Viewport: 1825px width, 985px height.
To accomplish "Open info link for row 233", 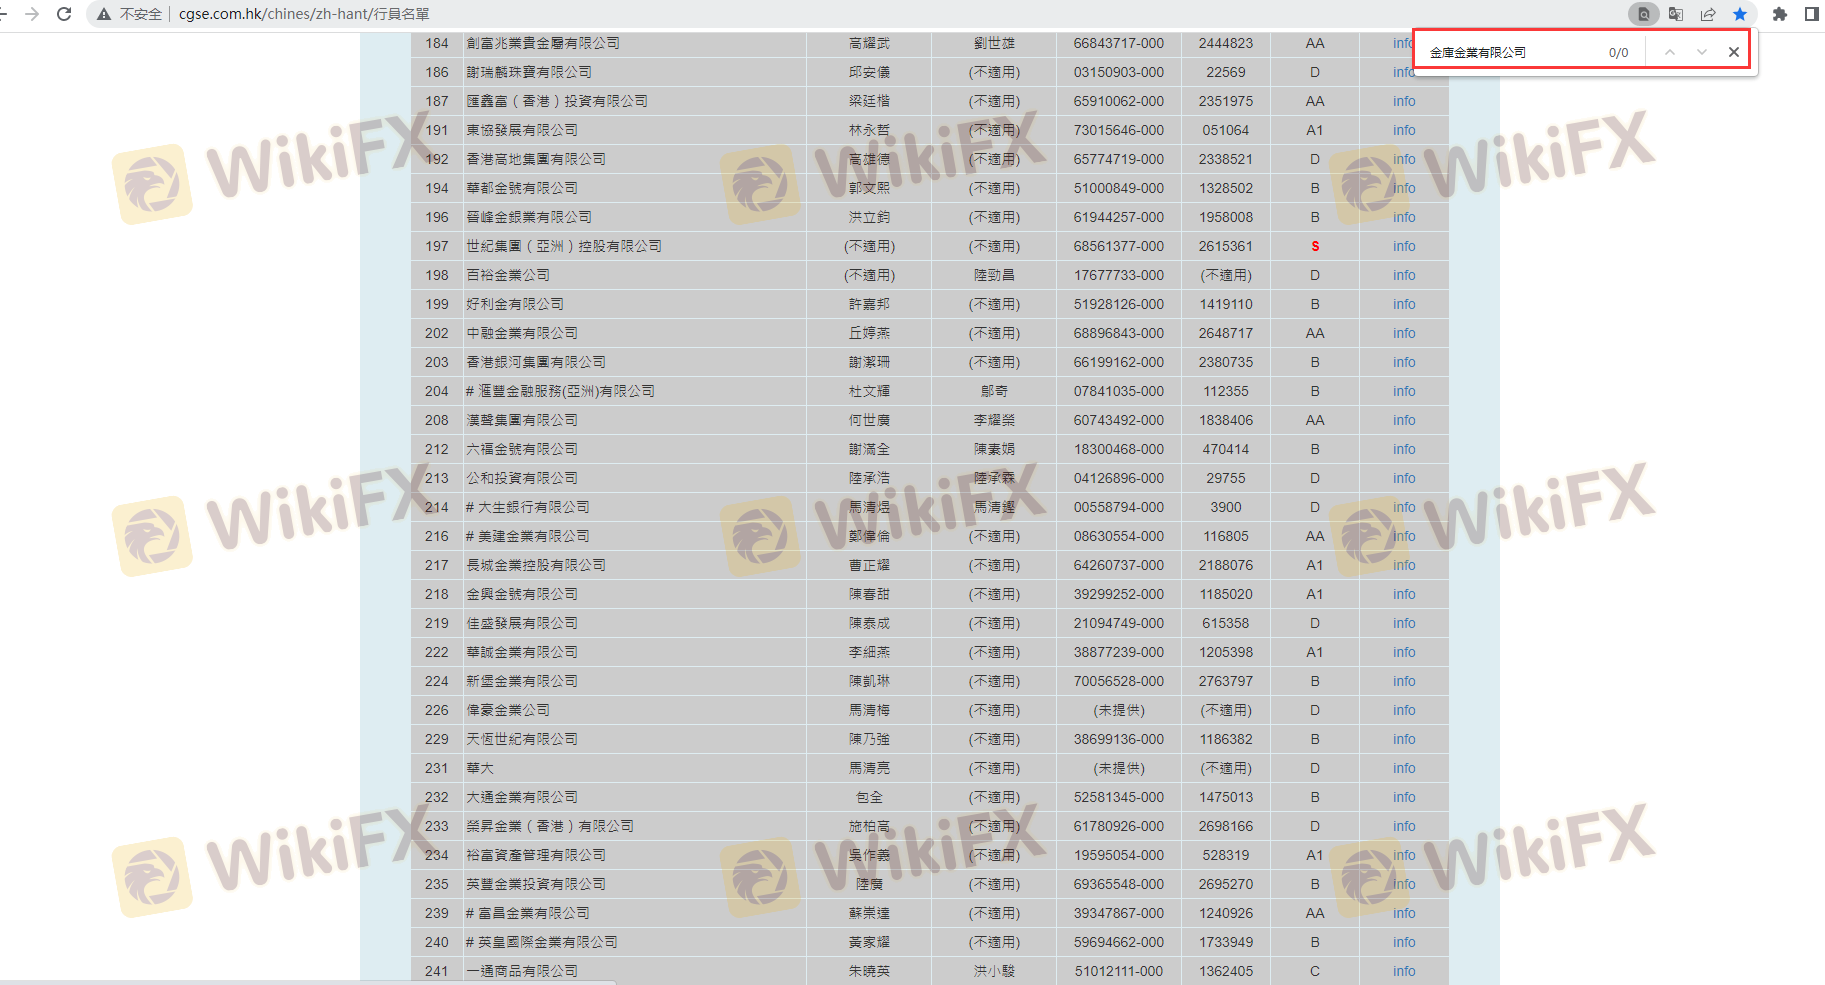I will pos(1404,826).
